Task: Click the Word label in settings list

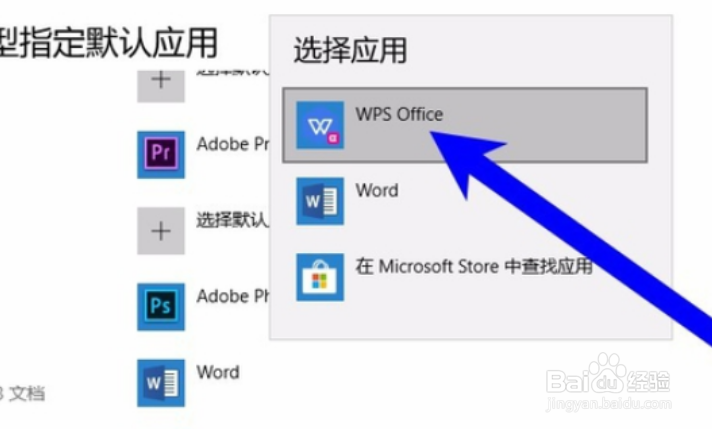Action: coord(218,372)
